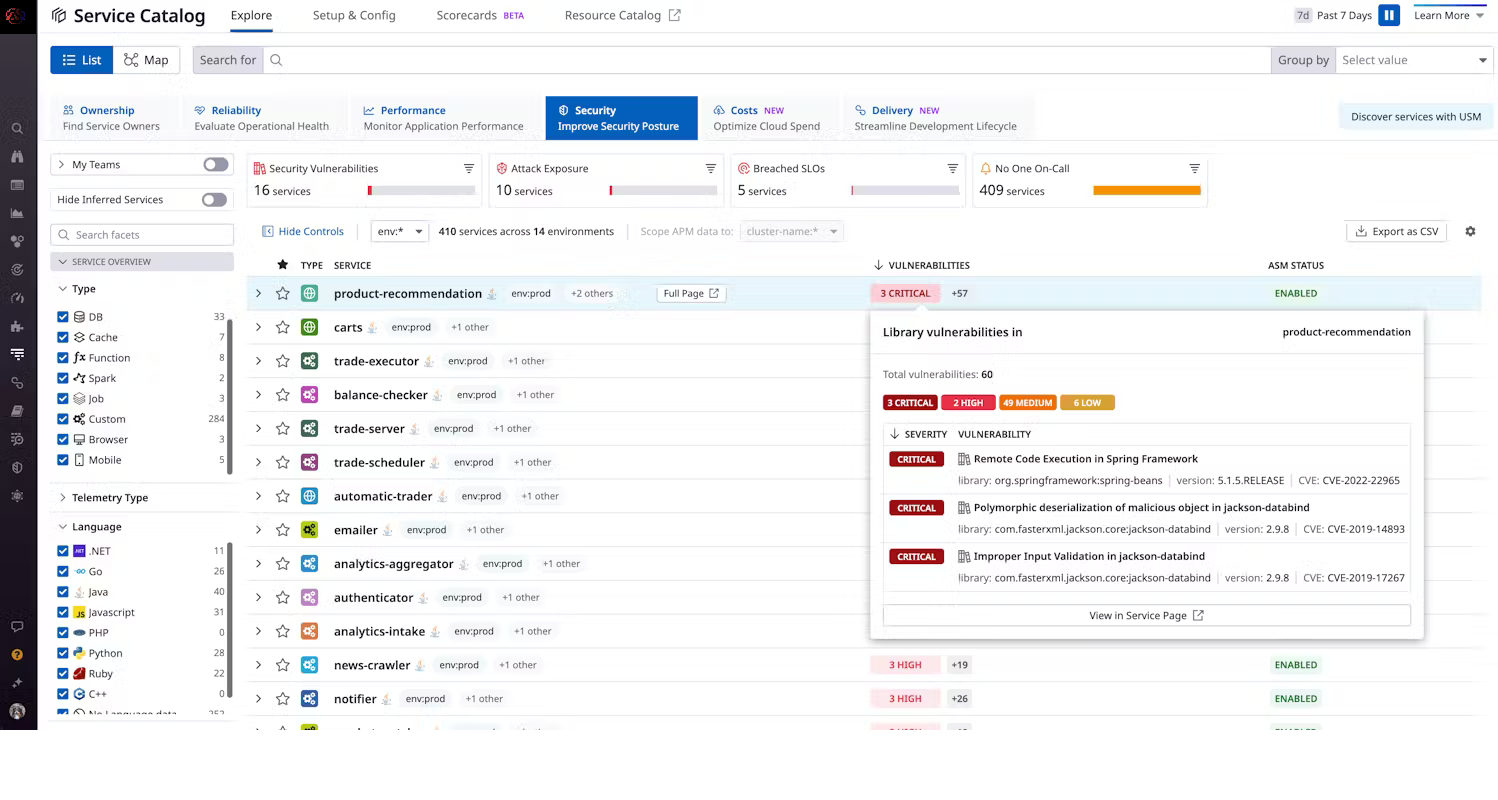Star the notifier service
This screenshot has height=800, width=1498.
click(x=283, y=699)
